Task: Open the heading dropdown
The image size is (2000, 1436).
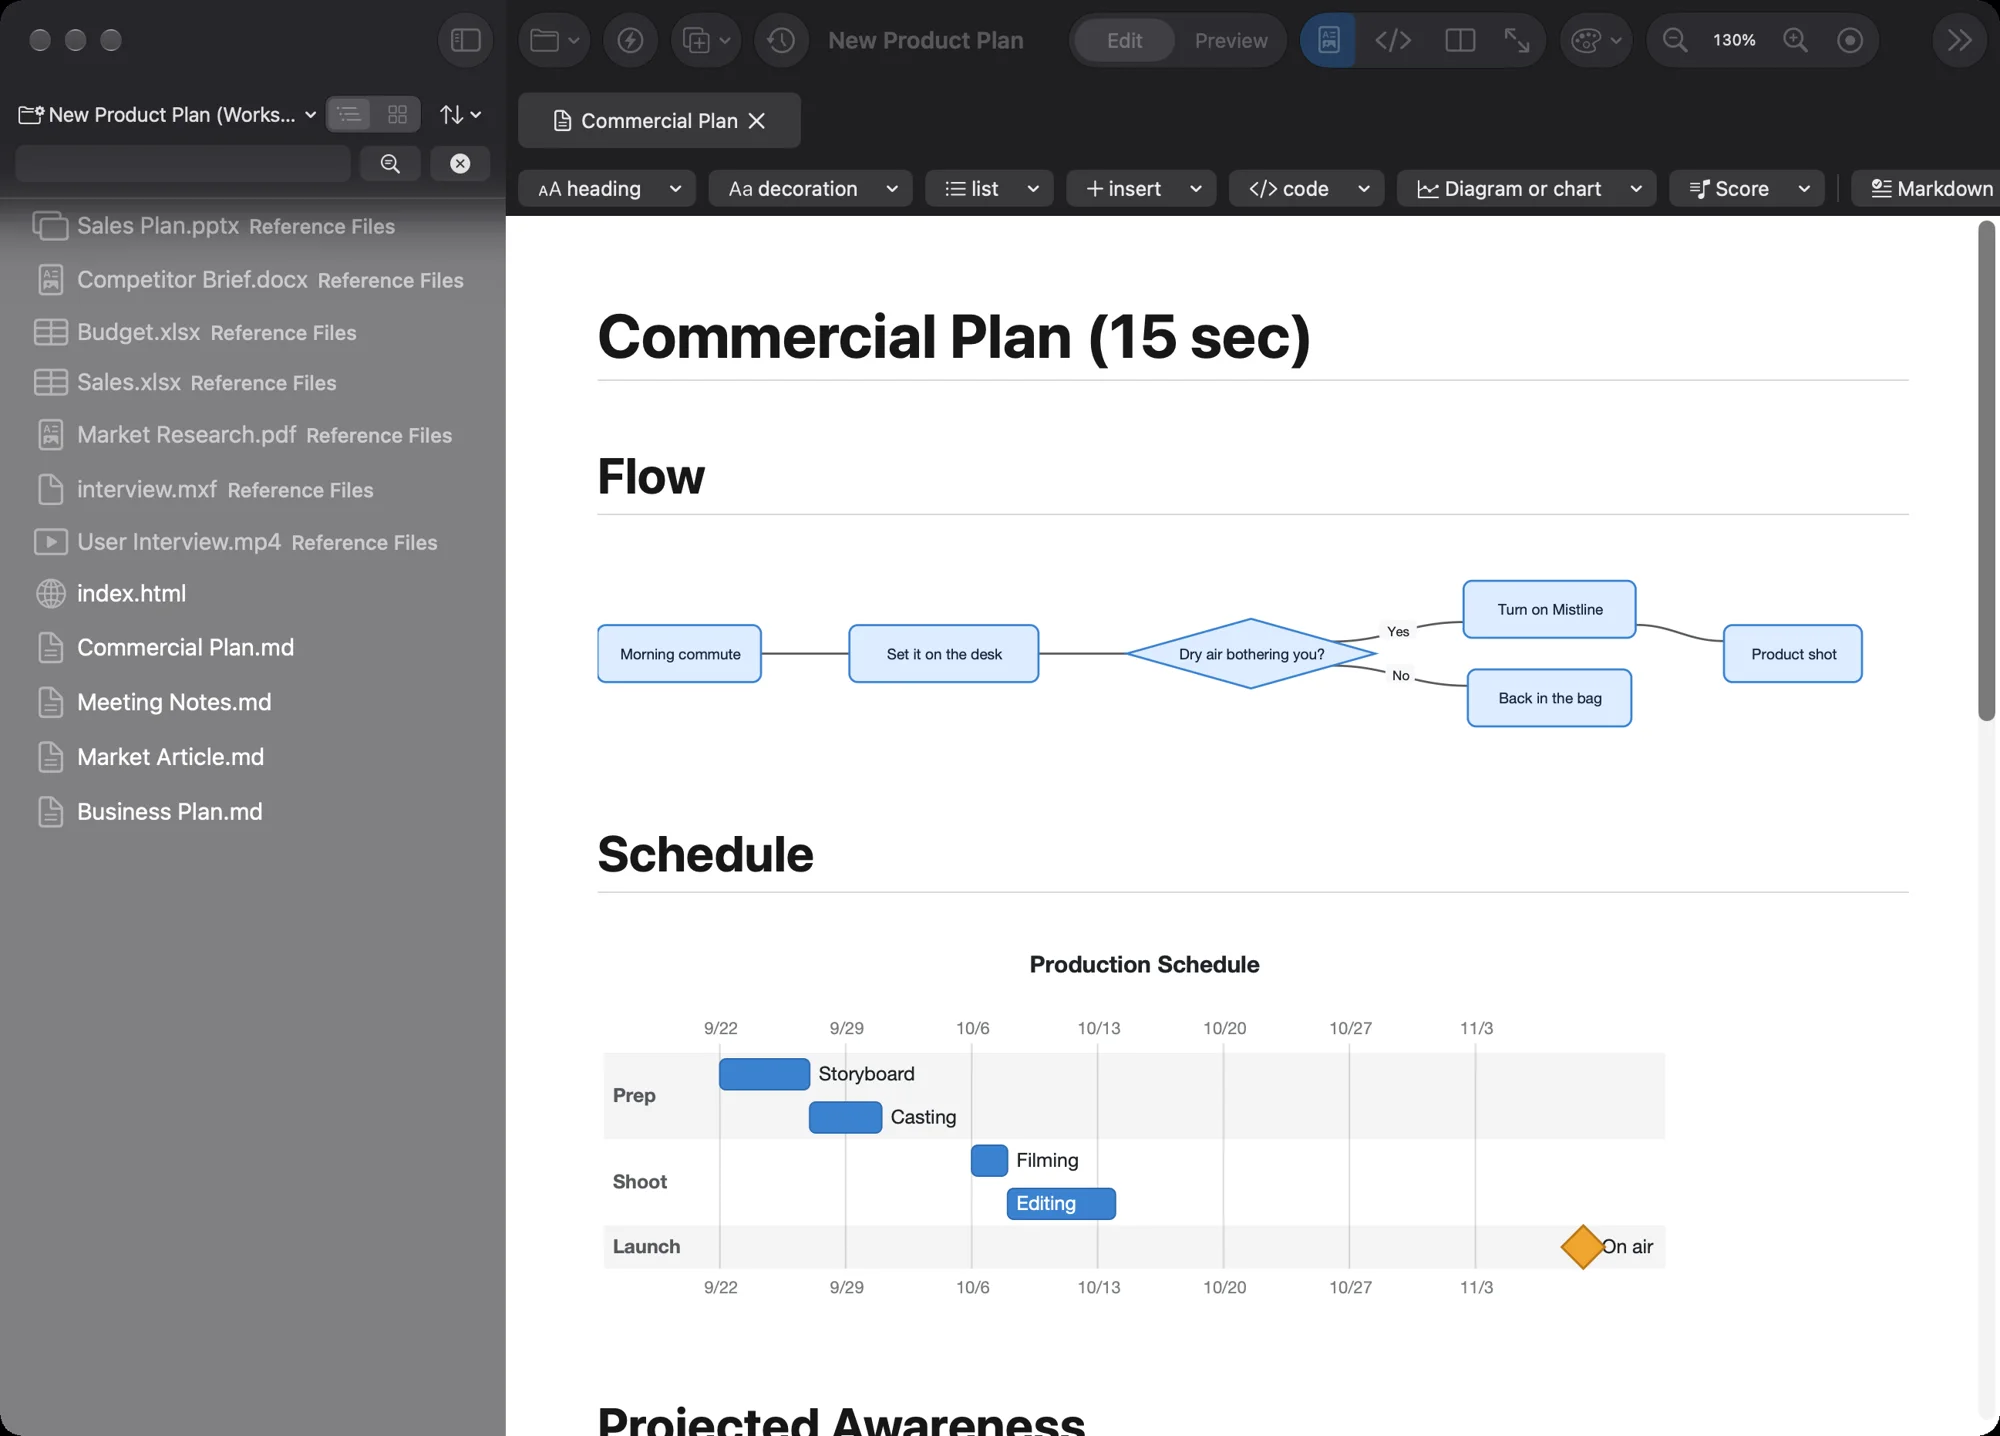Action: [609, 188]
